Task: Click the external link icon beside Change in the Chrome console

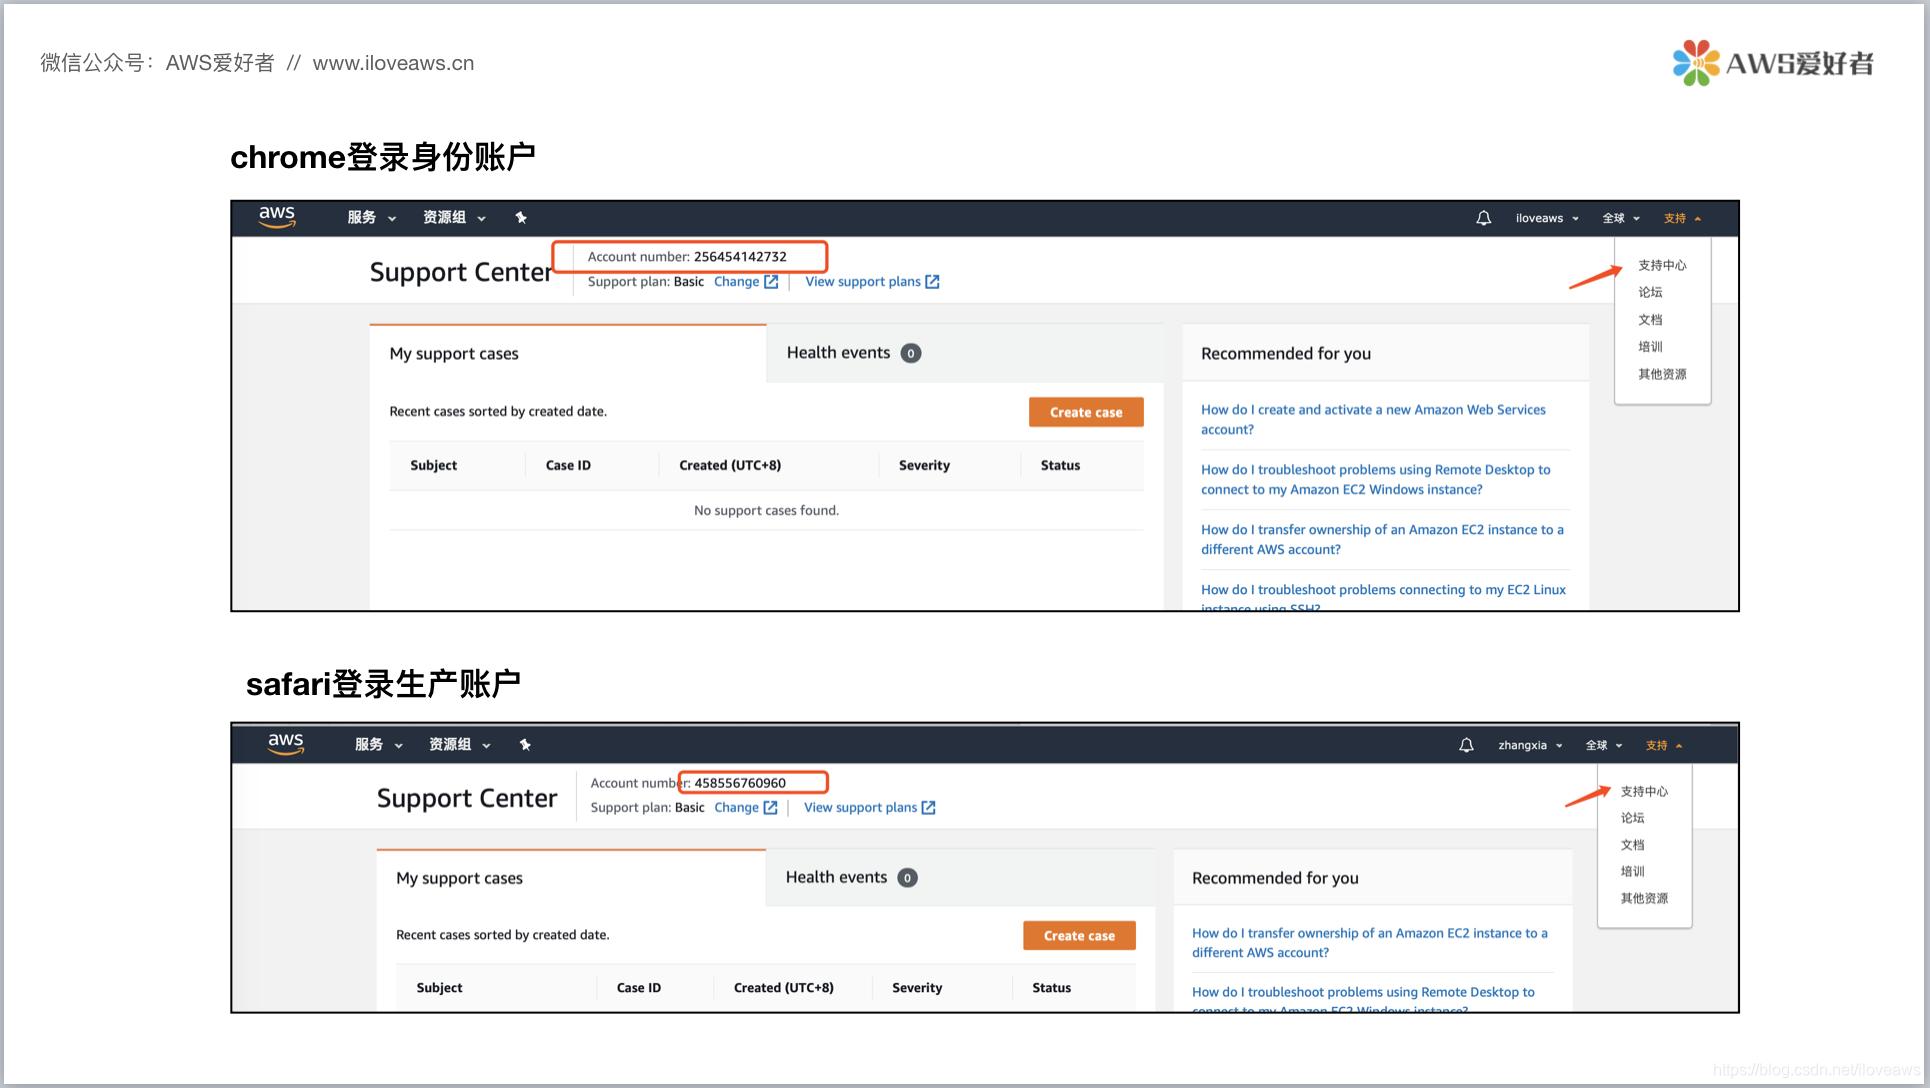Action: [x=771, y=282]
